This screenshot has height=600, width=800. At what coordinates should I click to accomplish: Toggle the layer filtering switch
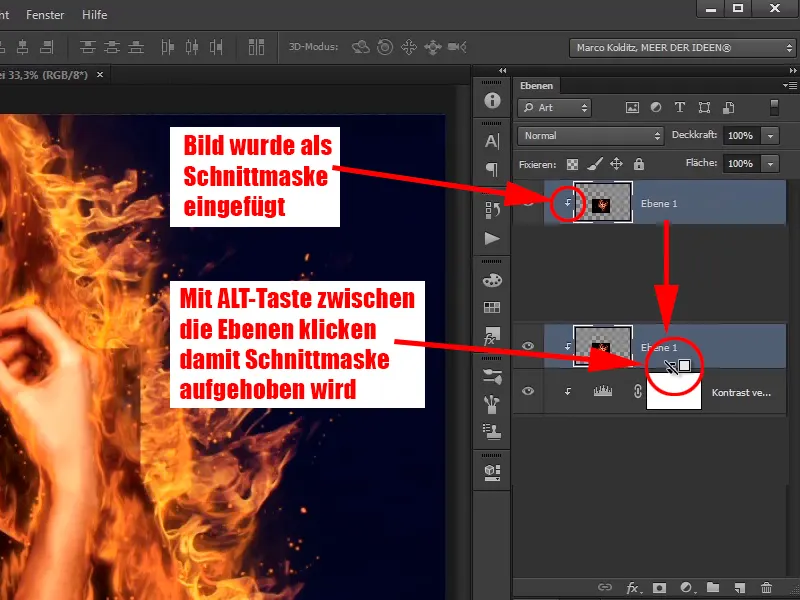pos(774,108)
